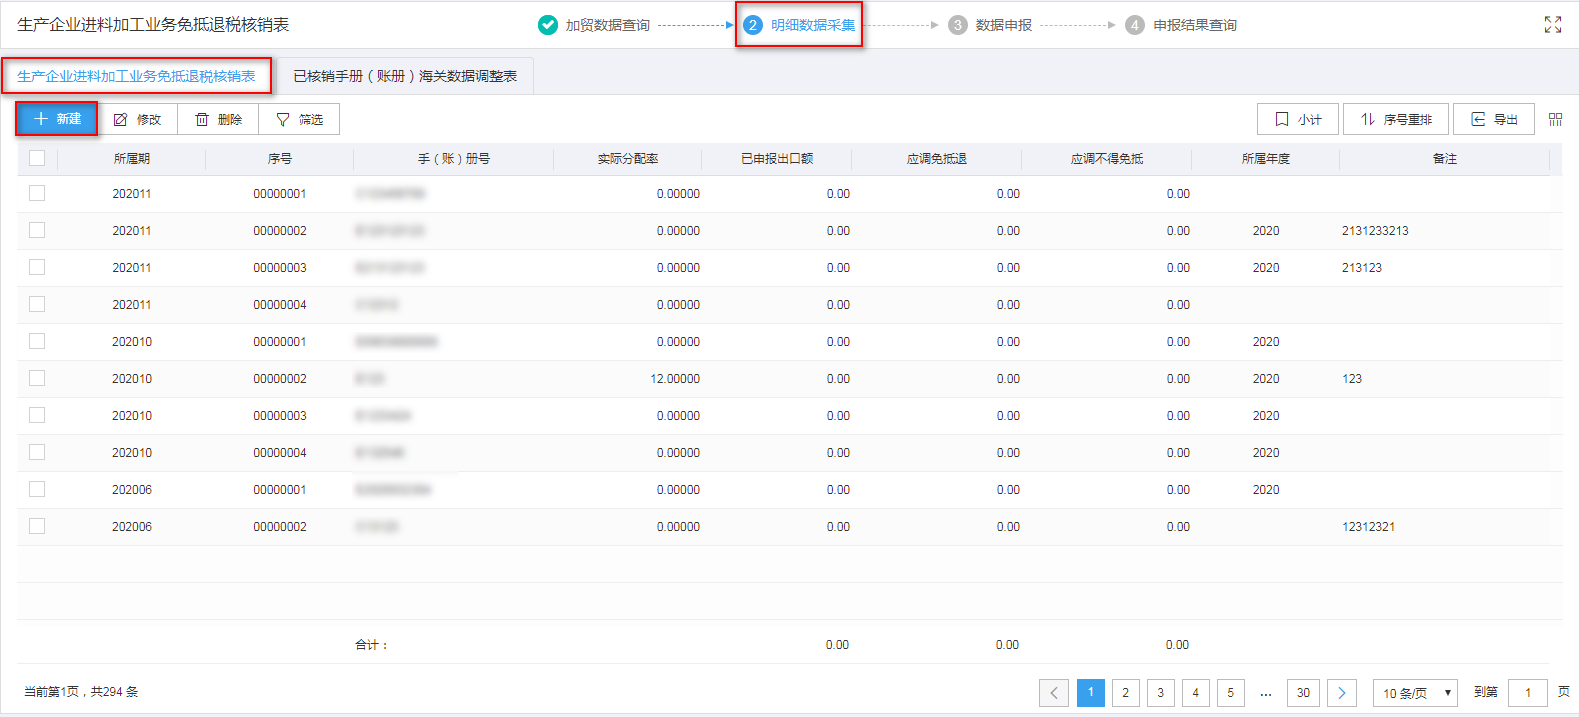Click the 修改 (Edit) toolbar button

tap(137, 119)
